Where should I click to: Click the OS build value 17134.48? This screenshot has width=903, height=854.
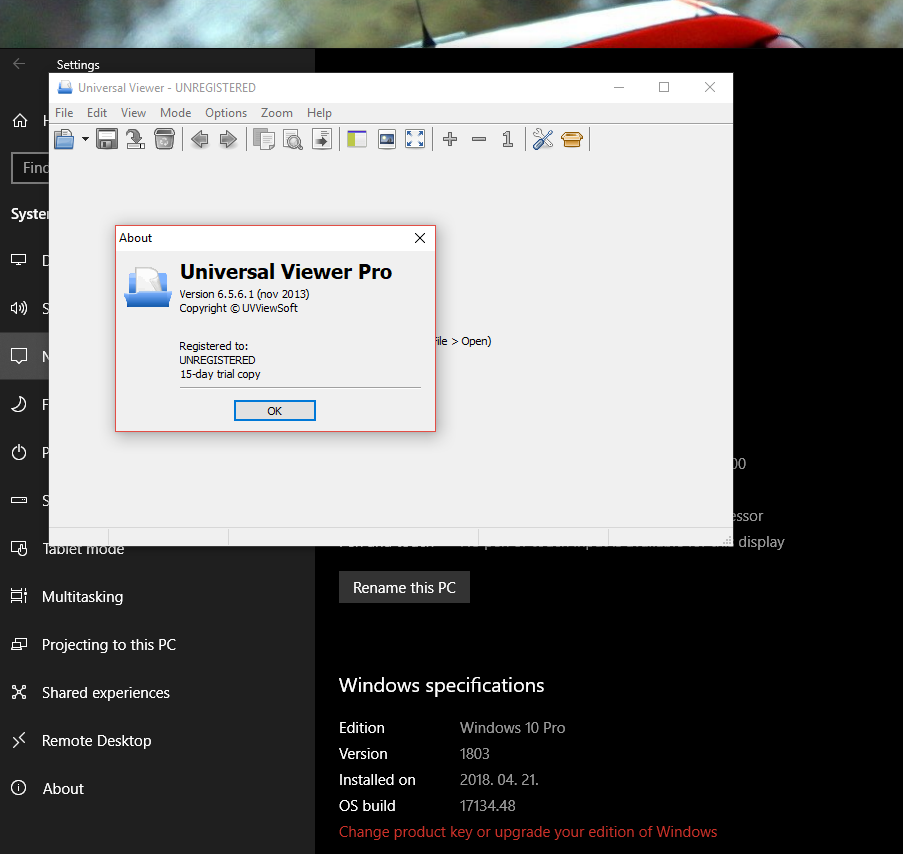[x=487, y=806]
